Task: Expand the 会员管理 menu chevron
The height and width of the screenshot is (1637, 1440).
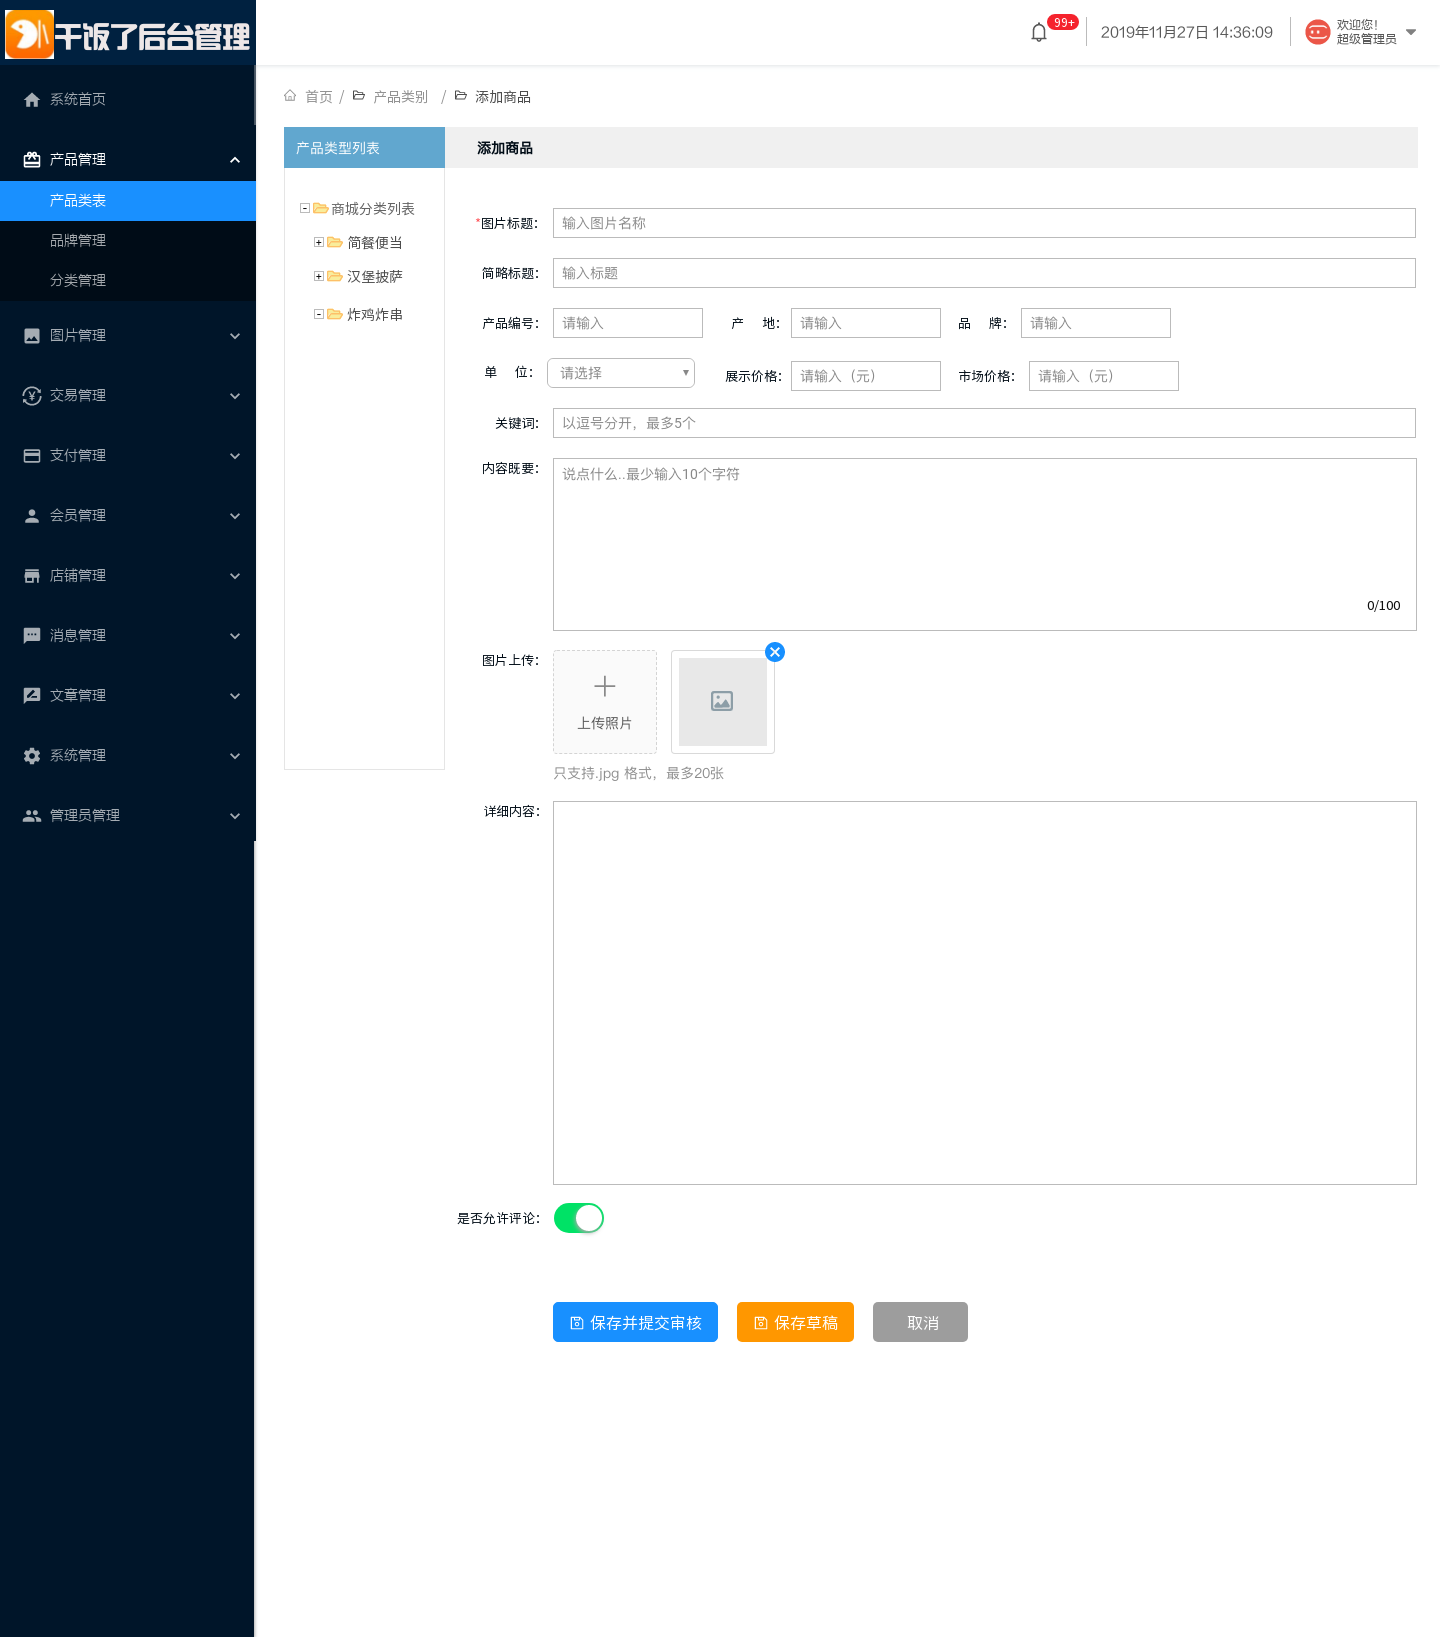Action: point(235,516)
